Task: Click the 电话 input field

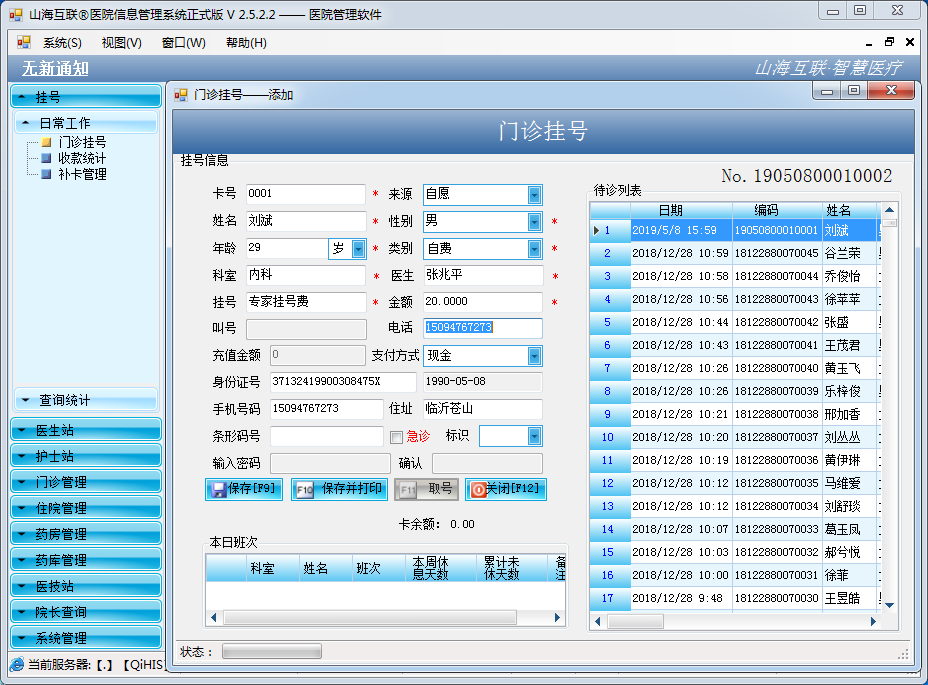Action: (x=482, y=328)
